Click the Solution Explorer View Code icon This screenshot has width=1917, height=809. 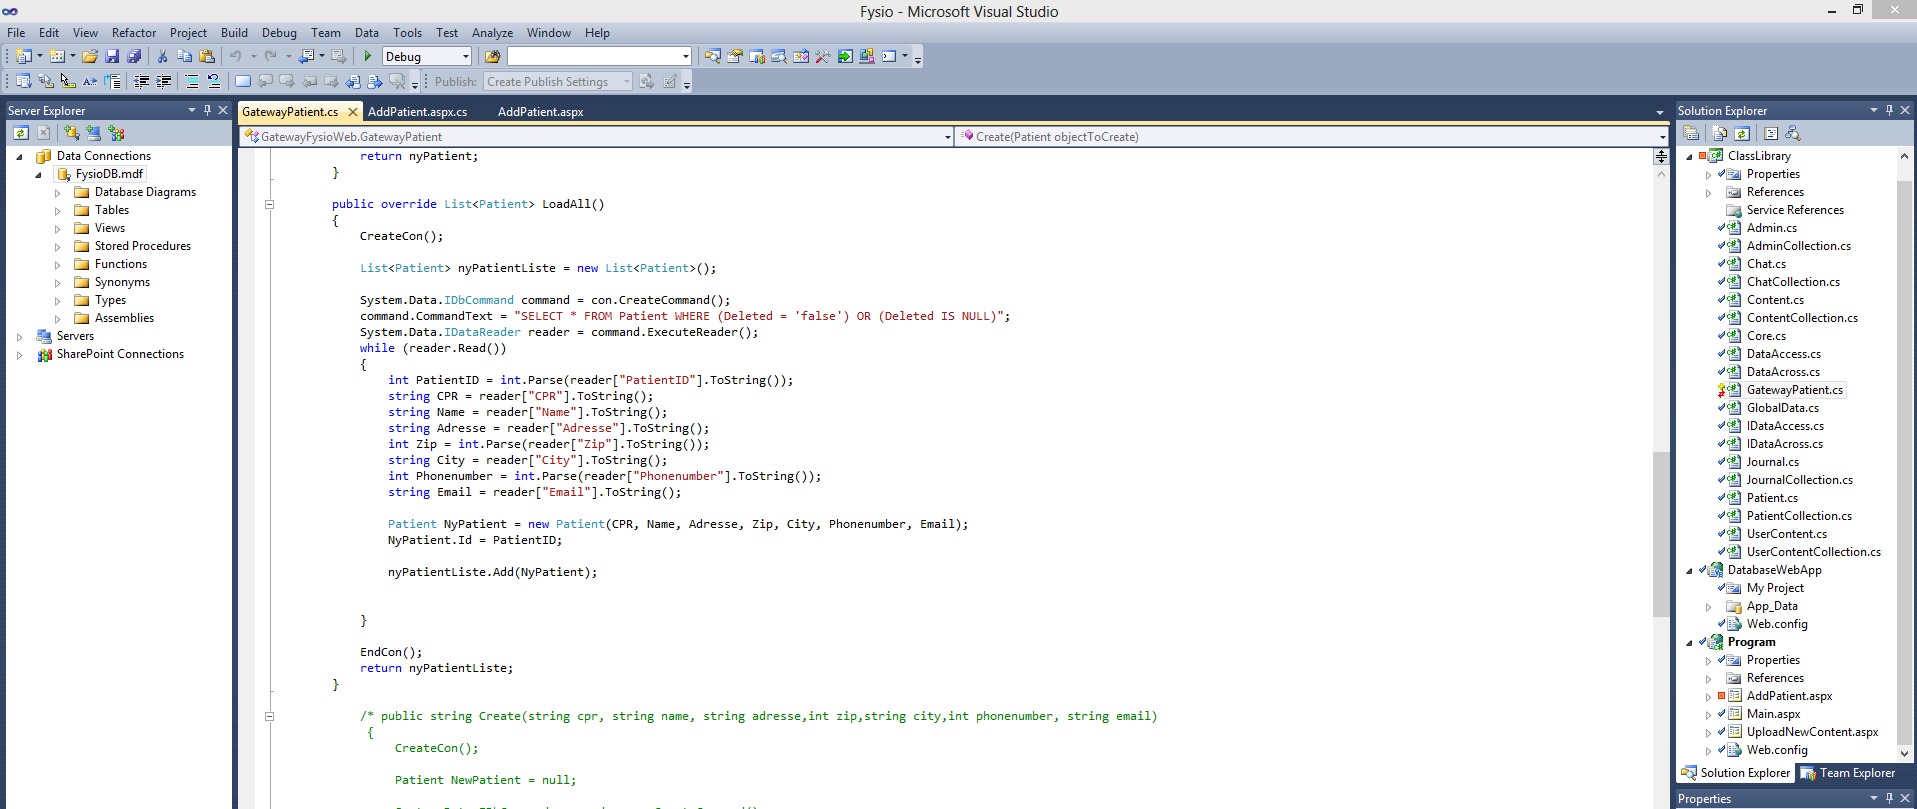pos(1770,133)
